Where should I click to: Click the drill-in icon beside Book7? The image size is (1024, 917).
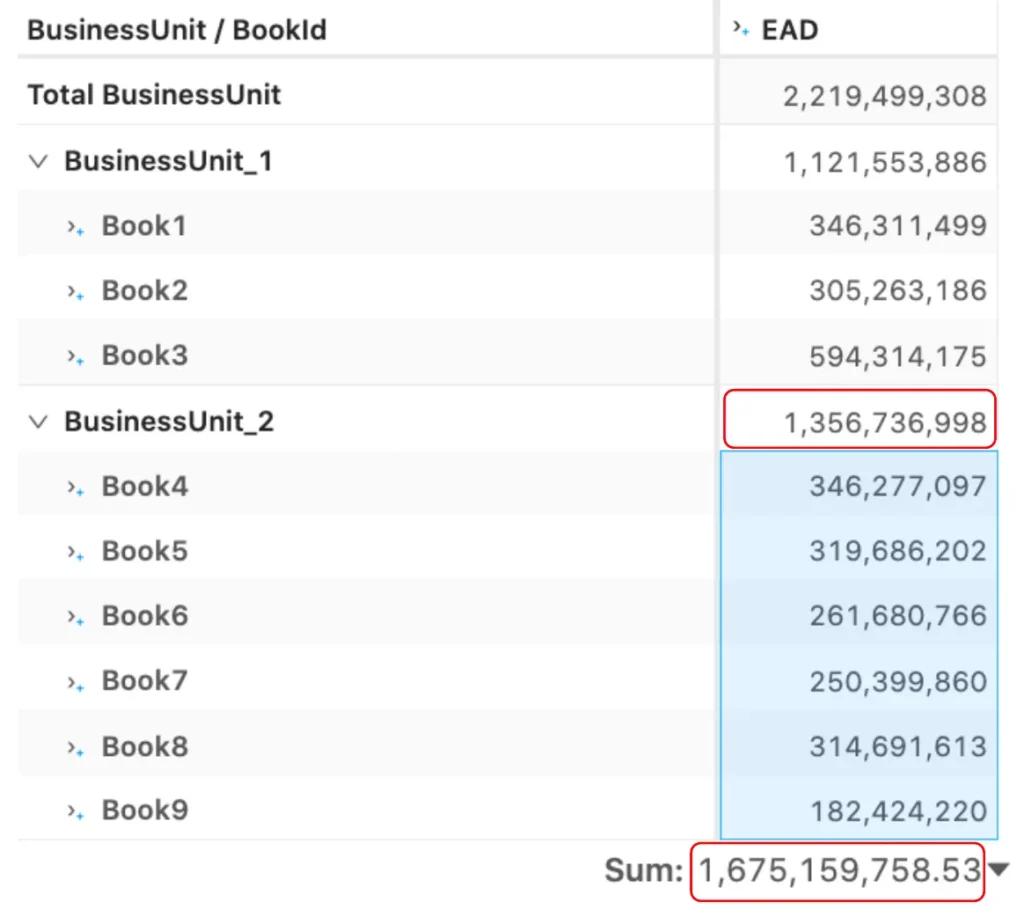click(x=76, y=683)
